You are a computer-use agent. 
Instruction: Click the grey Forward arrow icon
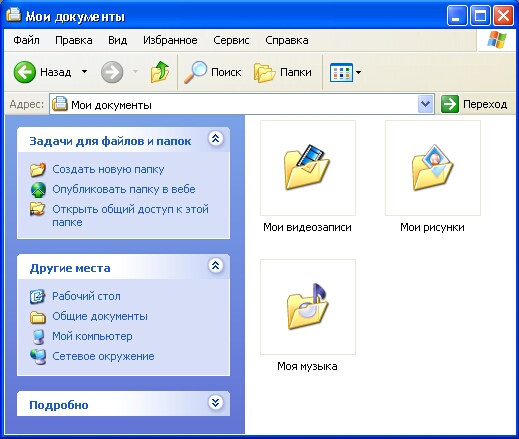click(x=112, y=72)
